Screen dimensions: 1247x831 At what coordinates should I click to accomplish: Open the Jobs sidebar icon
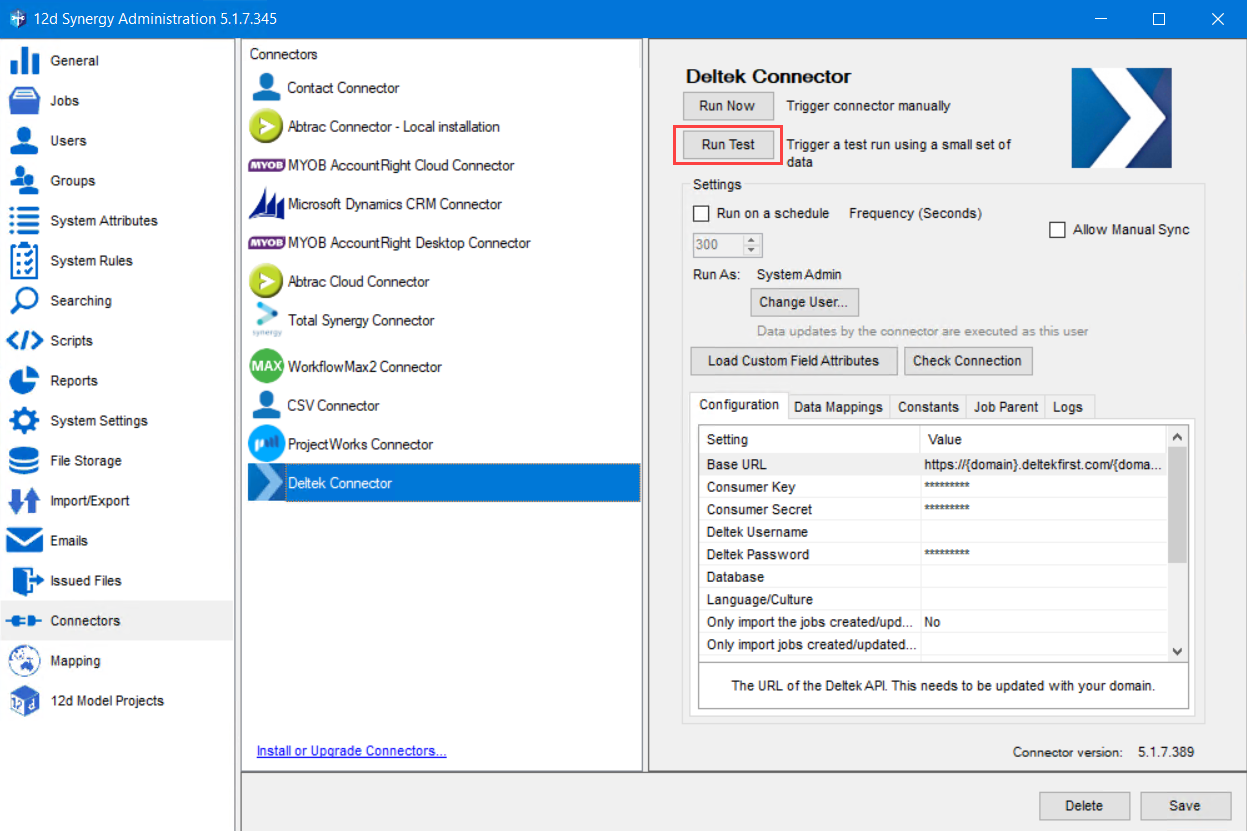[24, 100]
